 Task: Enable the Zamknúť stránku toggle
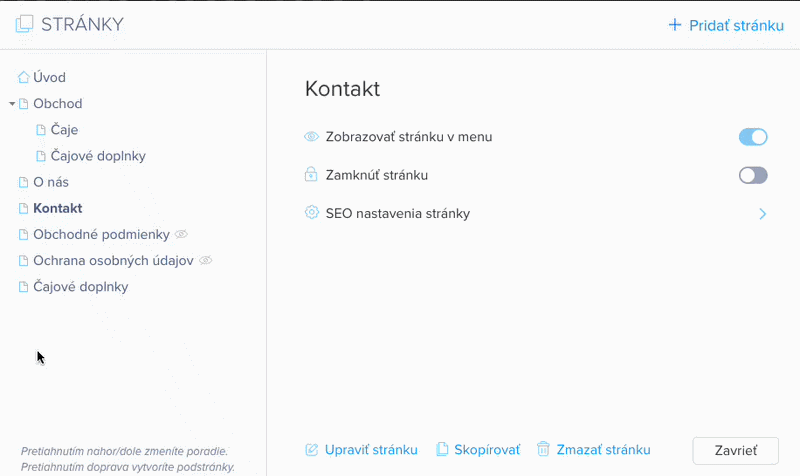tap(752, 175)
